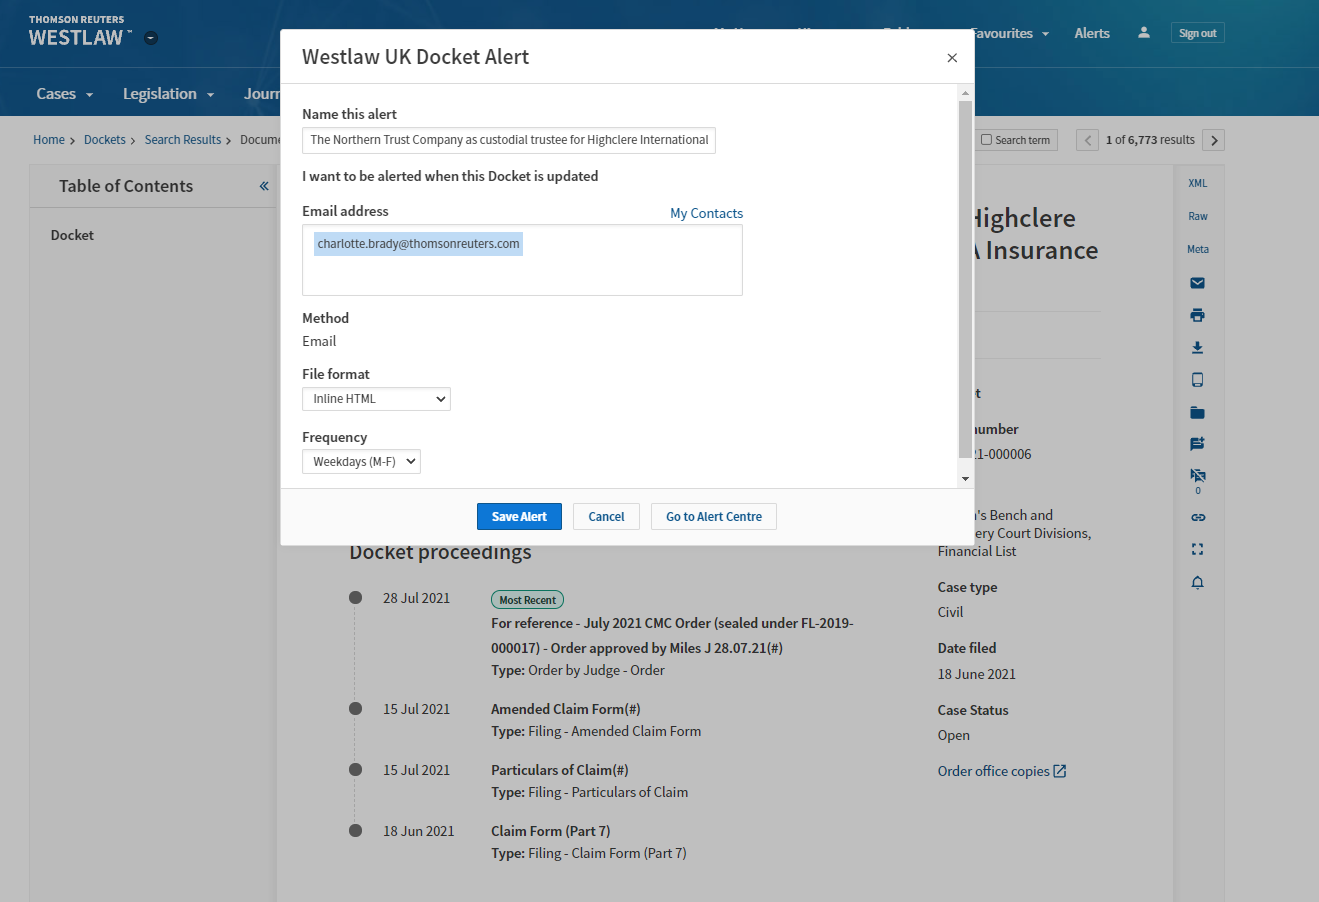Click the Save Alert button

(519, 516)
